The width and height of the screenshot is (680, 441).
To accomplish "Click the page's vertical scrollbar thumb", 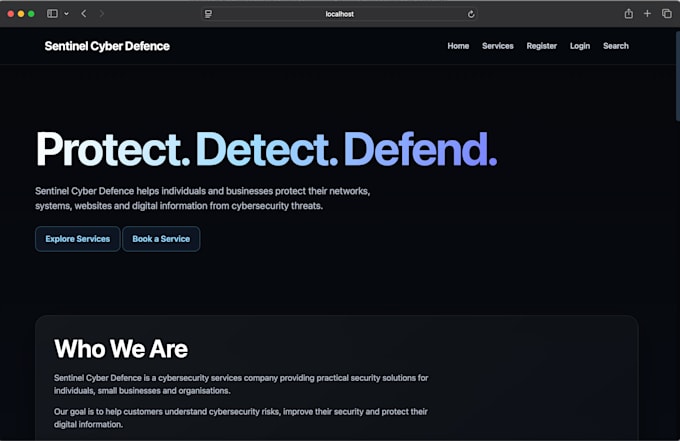I will tap(677, 74).
